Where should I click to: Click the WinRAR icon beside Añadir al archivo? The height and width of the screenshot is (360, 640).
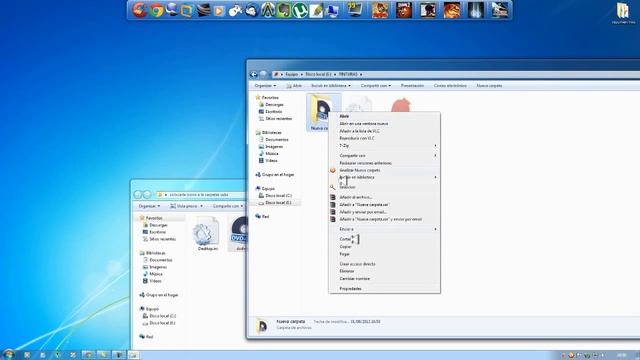333,197
